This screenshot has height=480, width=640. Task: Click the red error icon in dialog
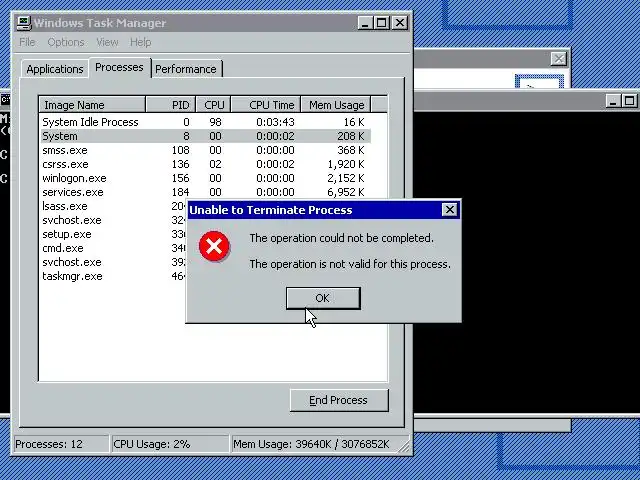(x=214, y=246)
